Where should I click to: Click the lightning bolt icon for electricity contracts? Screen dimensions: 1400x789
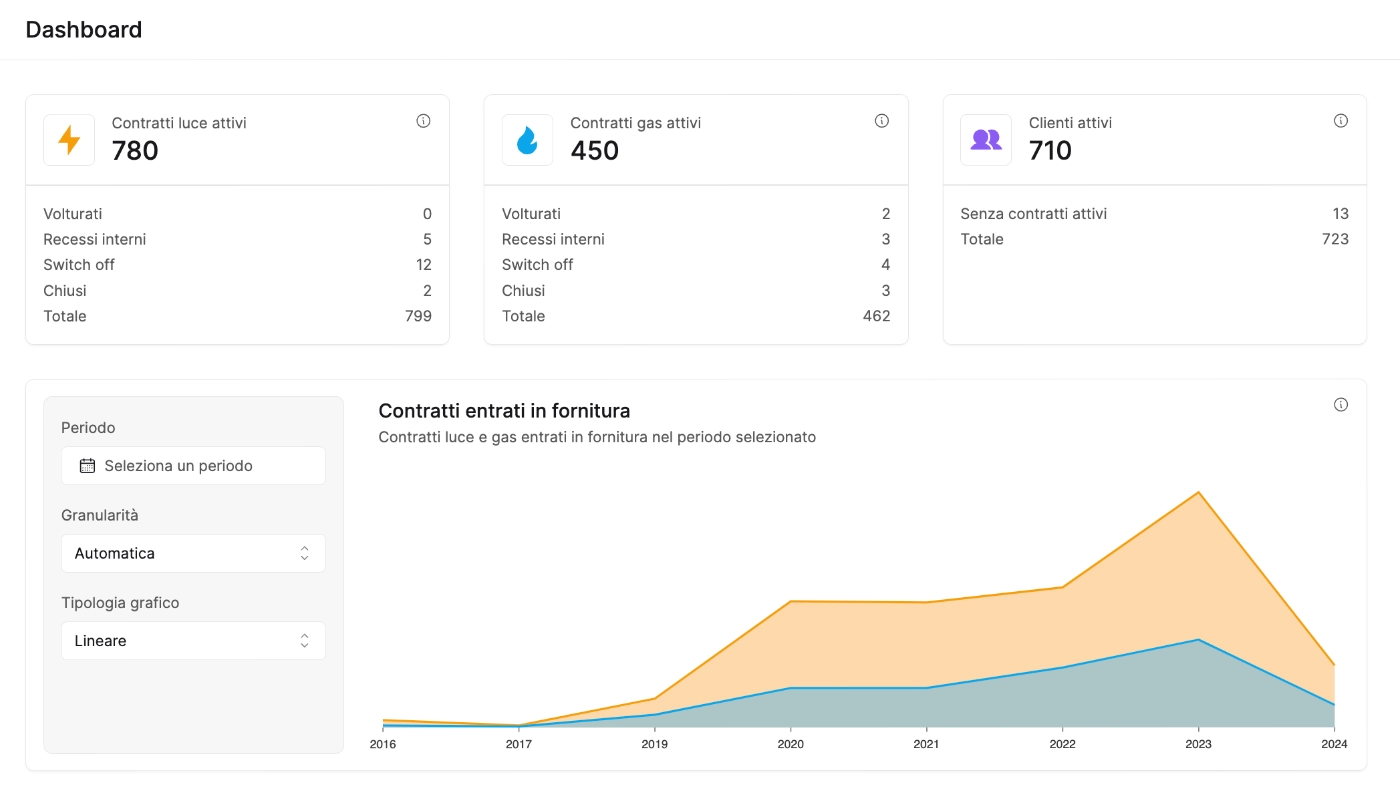[x=69, y=140]
